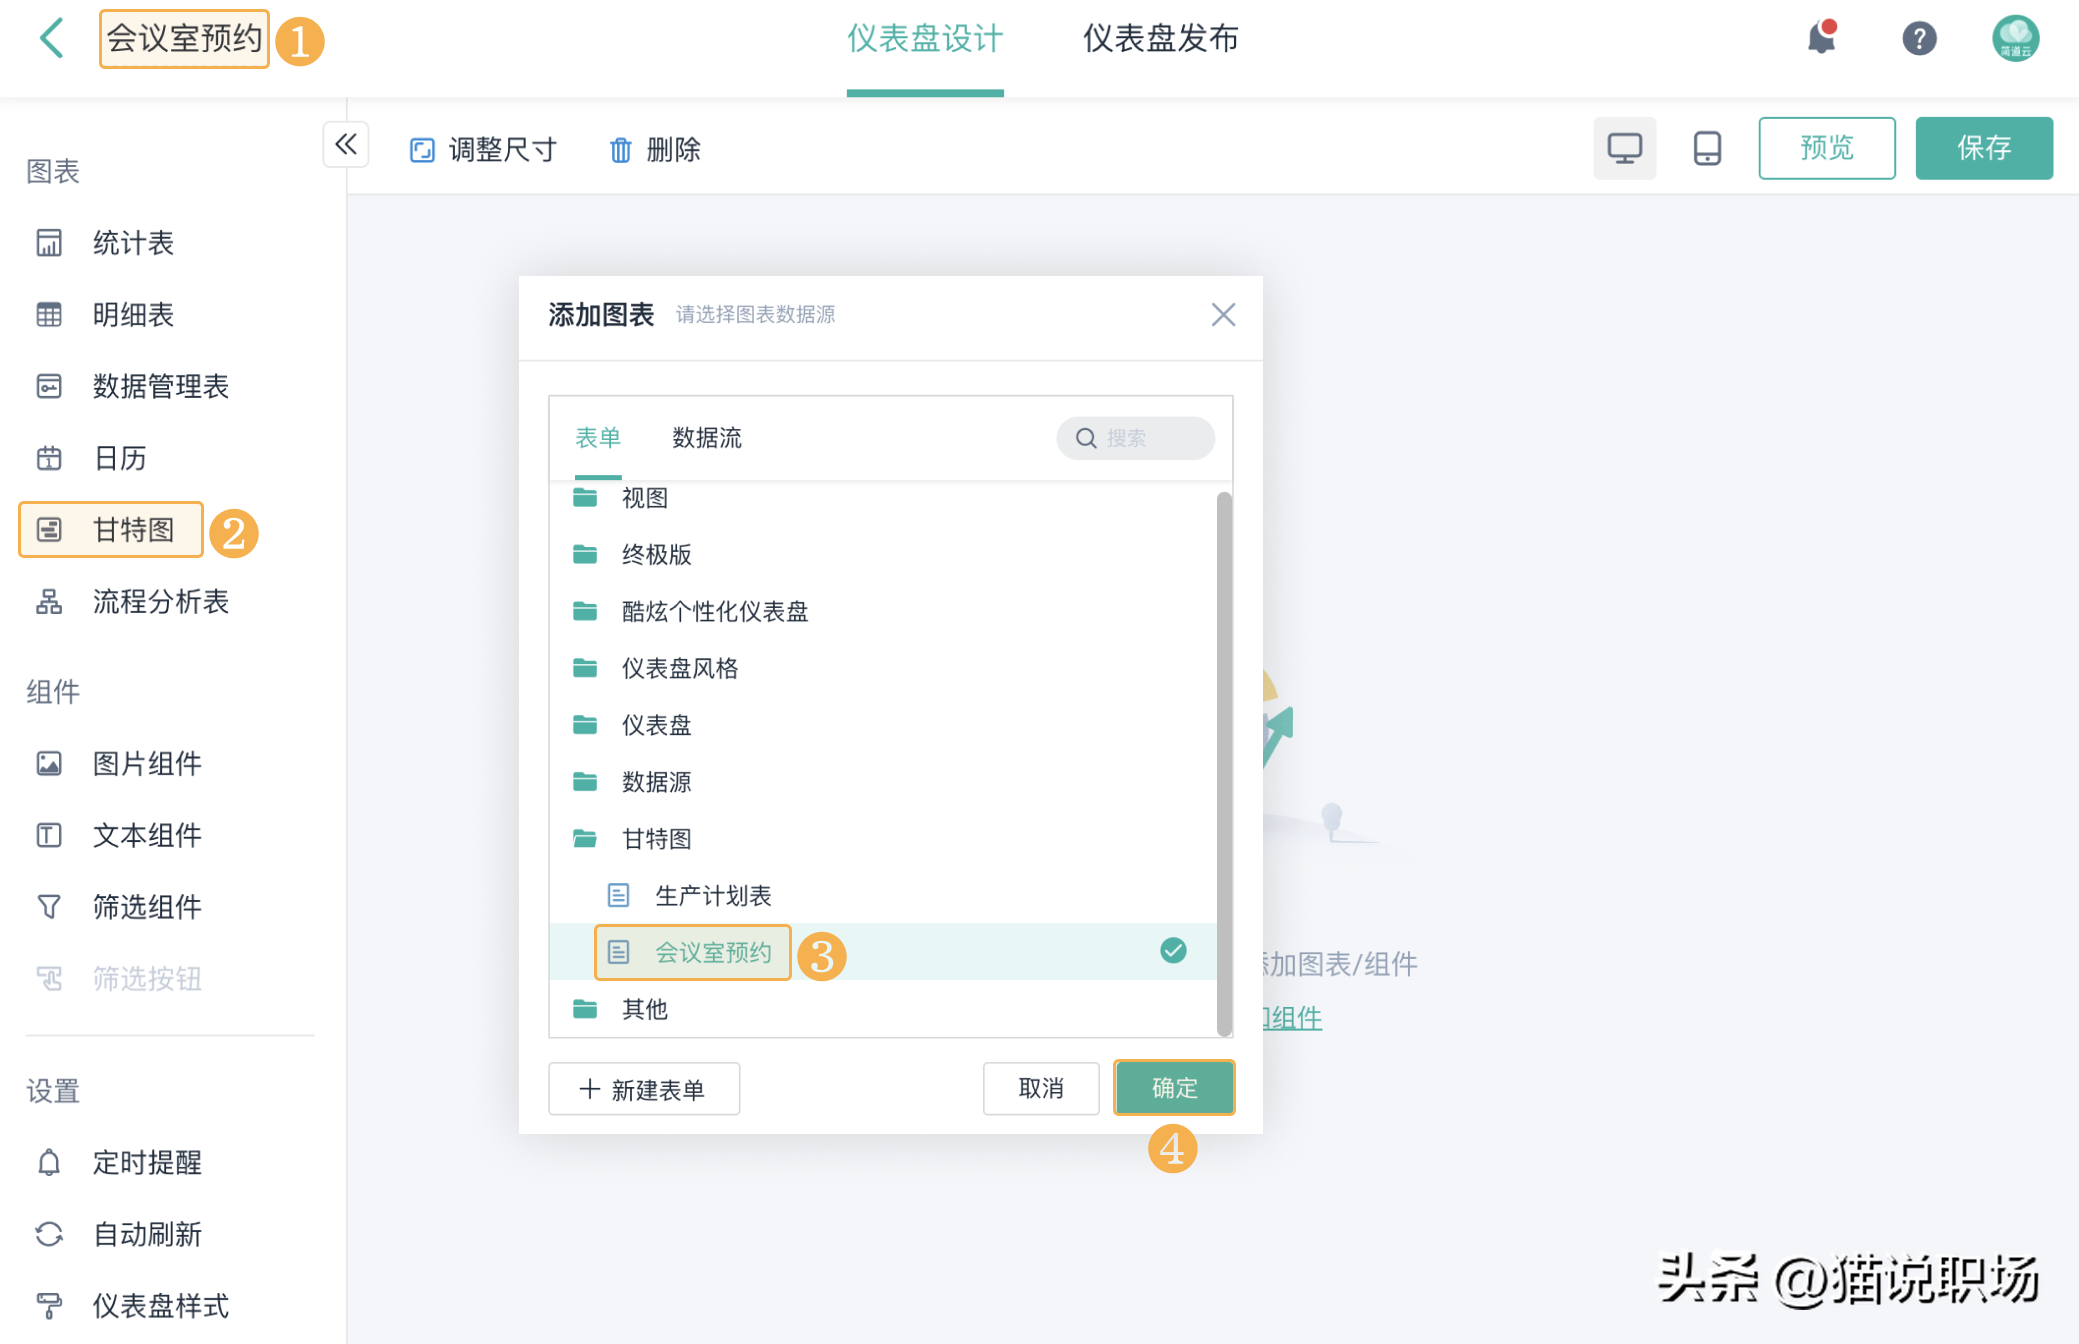This screenshot has height=1344, width=2079.
Task: Expand the 酷炫个性化仪表盘 folder
Action: click(713, 611)
